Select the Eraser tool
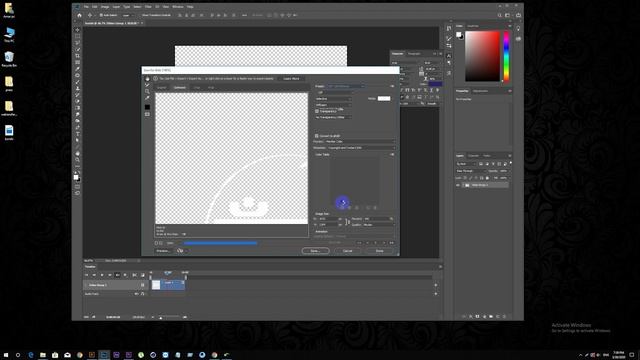 click(78, 102)
